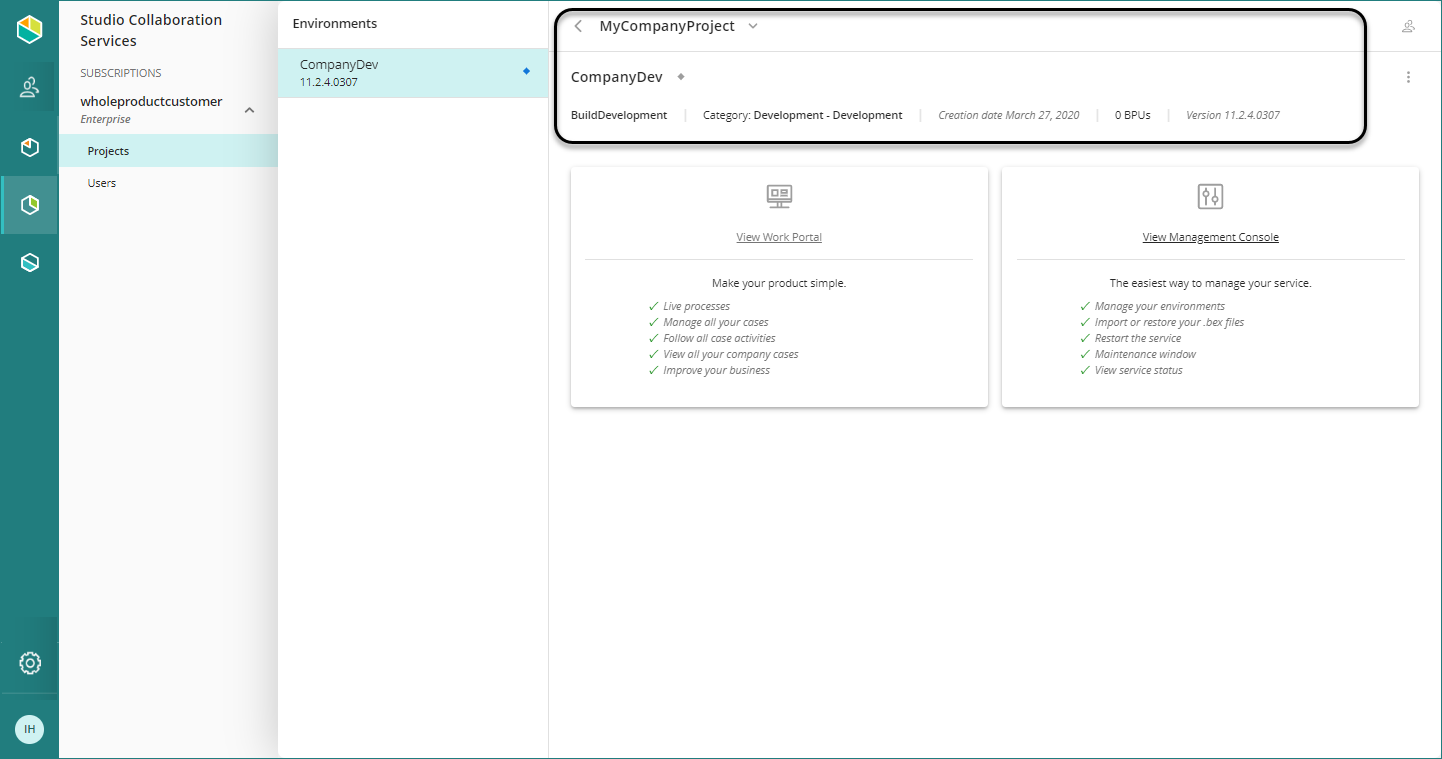Screen dimensions: 1442x759
Task: Open the MyCompanyProject dropdown arrow
Action: [x=753, y=26]
